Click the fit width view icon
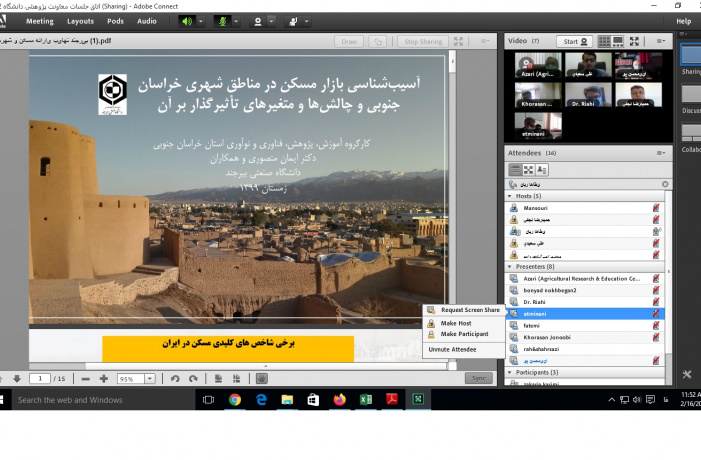 pyautogui.click(x=236, y=379)
